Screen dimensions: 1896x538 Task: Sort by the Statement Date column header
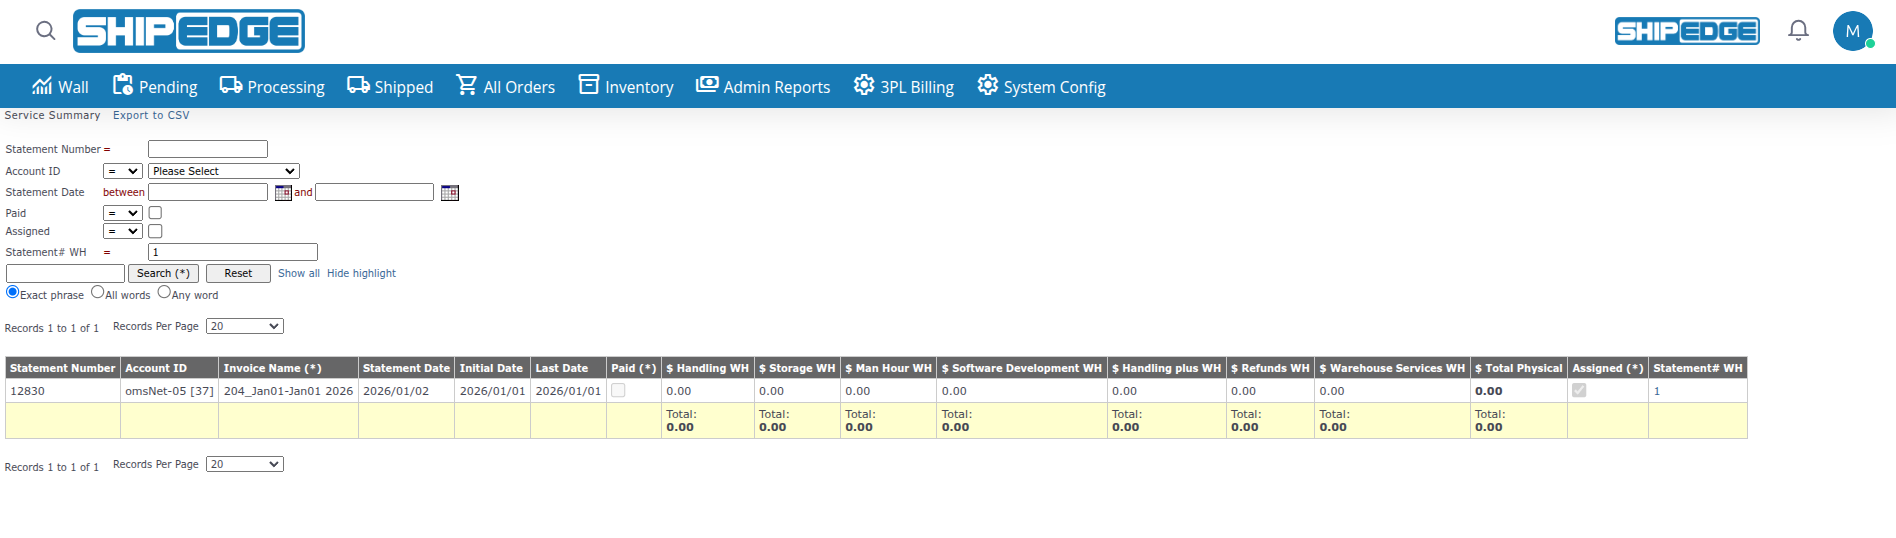point(406,368)
